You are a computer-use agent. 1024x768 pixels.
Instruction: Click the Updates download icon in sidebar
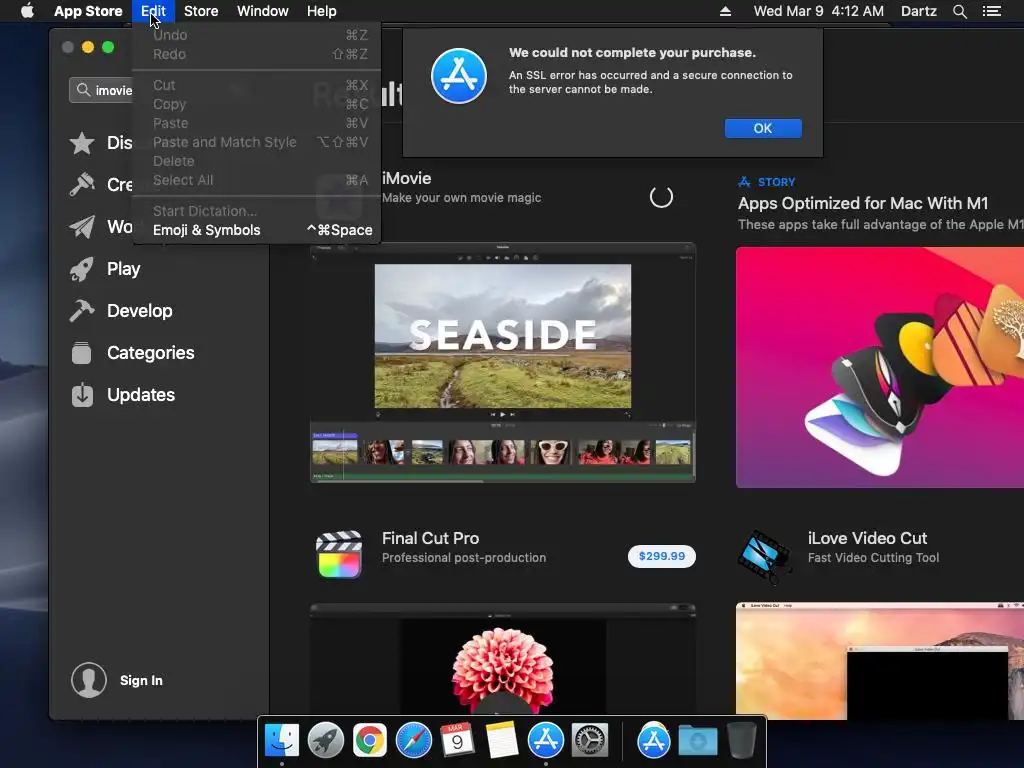82,394
